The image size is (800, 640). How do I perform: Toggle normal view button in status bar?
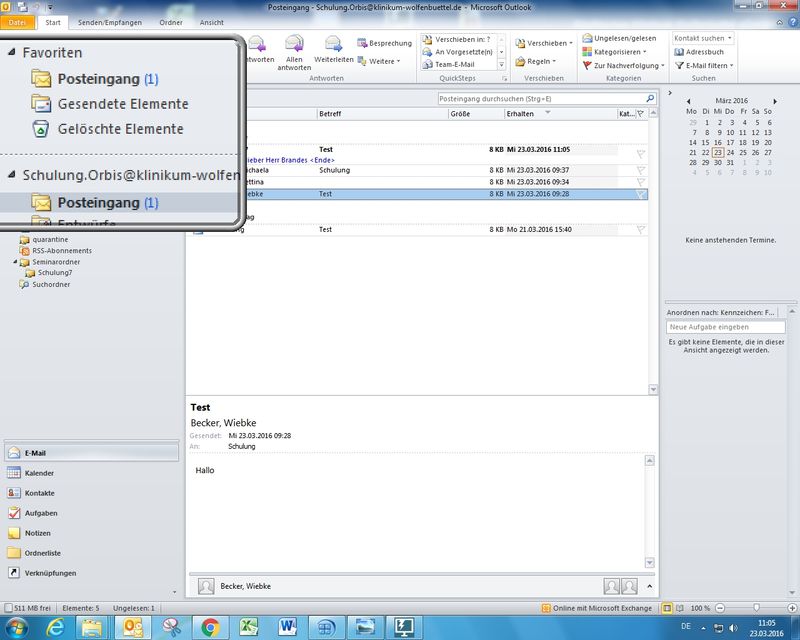[x=666, y=608]
